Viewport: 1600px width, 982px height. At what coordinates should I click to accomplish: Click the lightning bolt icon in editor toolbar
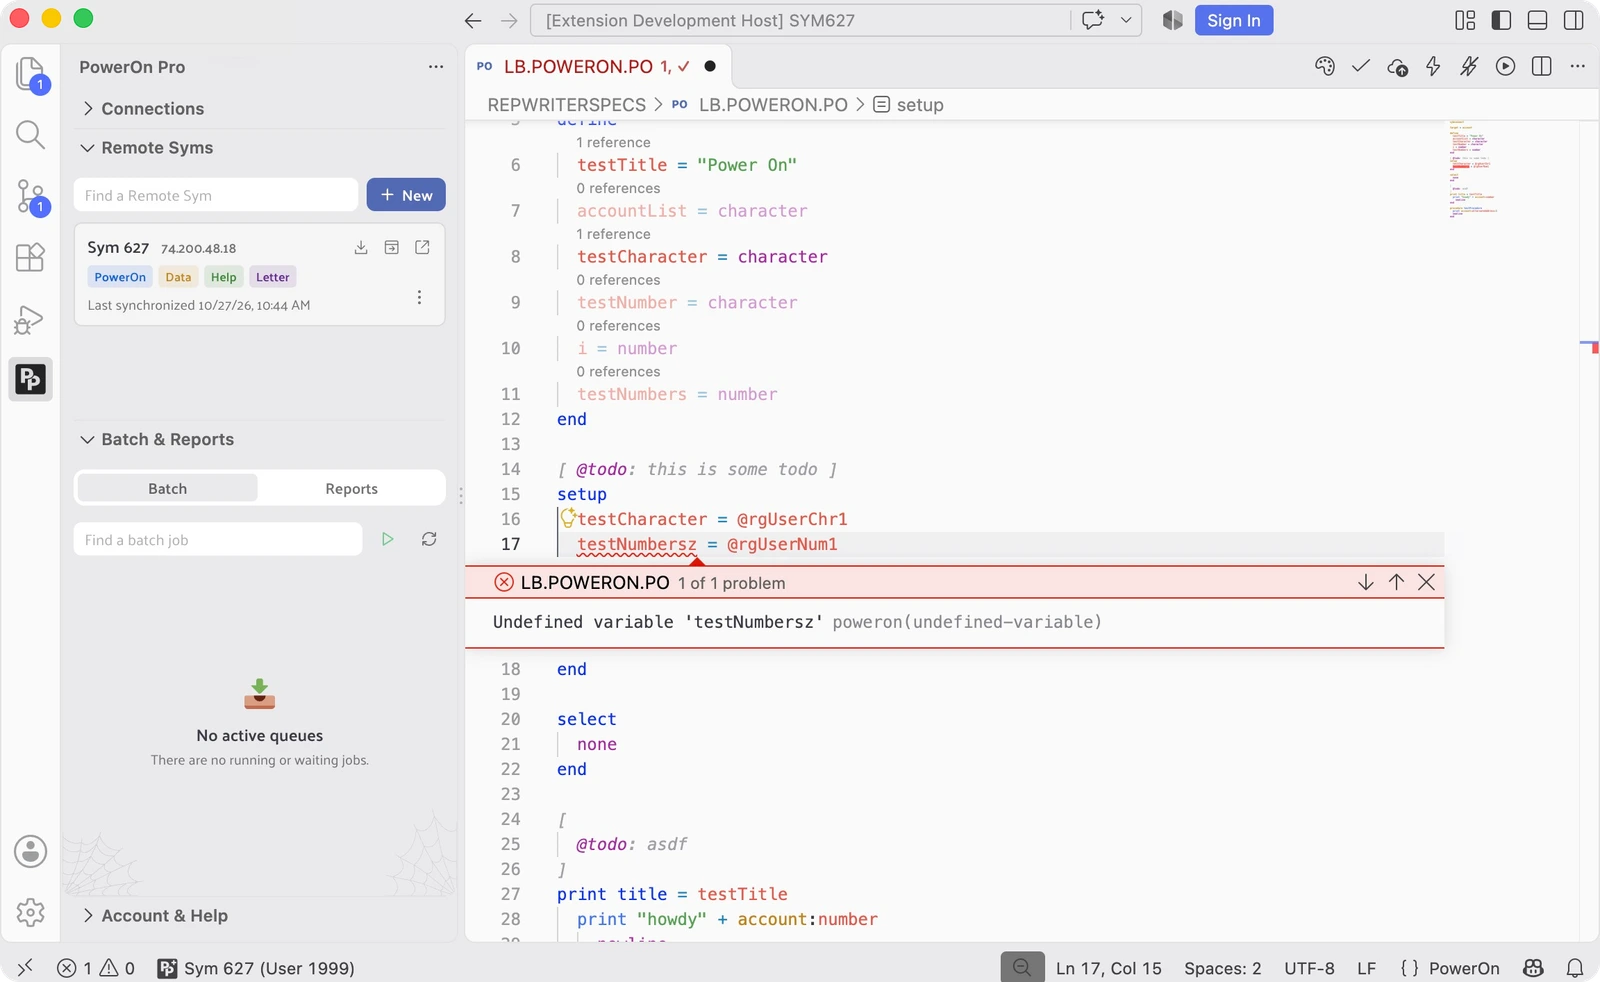(1433, 66)
